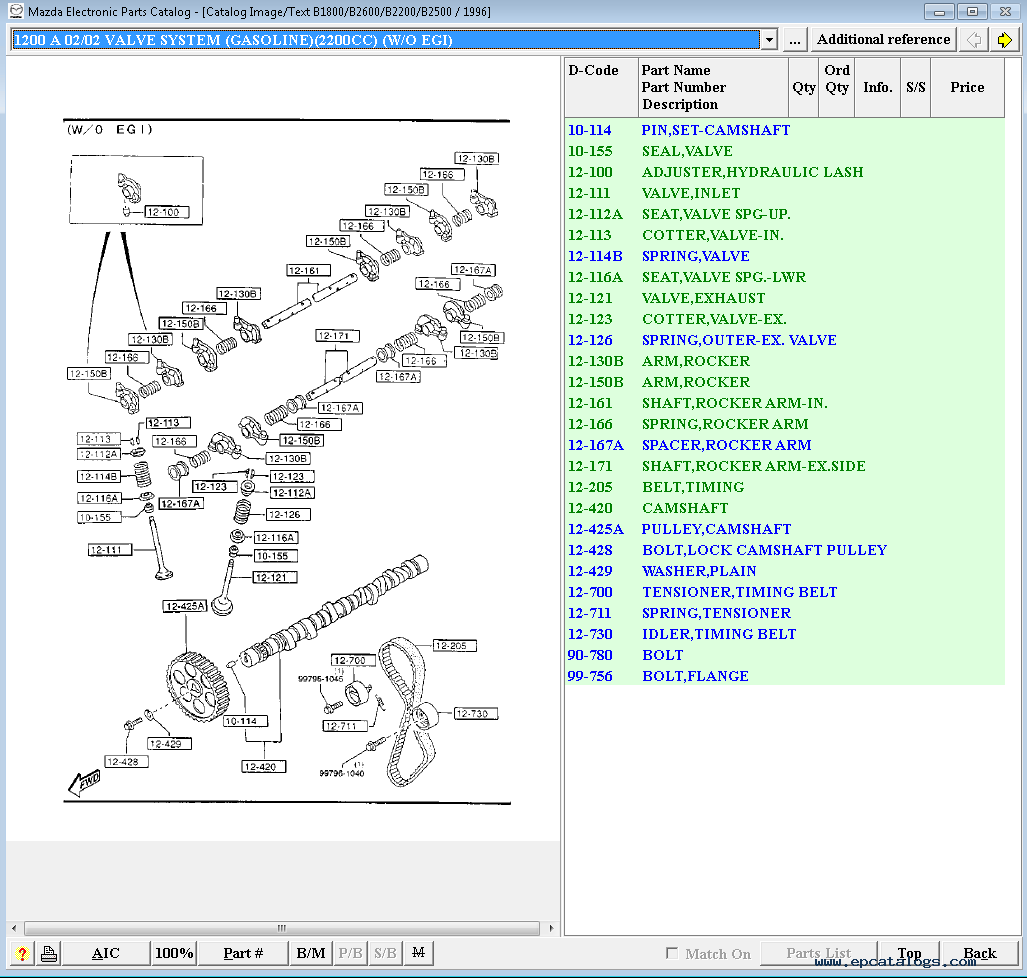
Task: Click the print icon in bottom toolbar
Action: (48, 953)
